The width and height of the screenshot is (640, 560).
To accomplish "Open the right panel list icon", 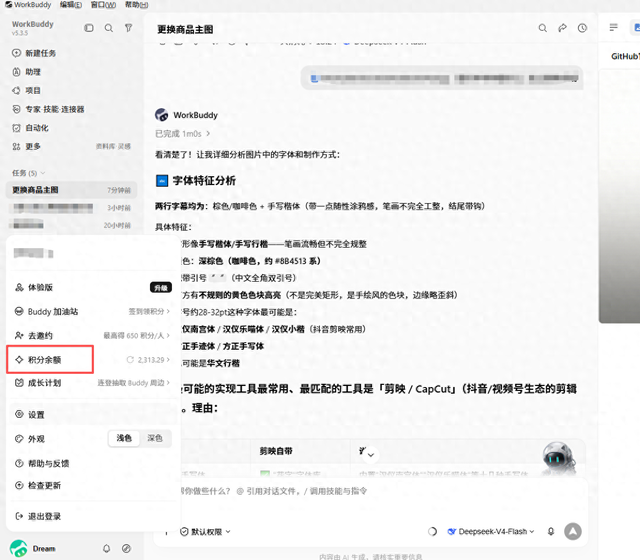I will point(613,27).
